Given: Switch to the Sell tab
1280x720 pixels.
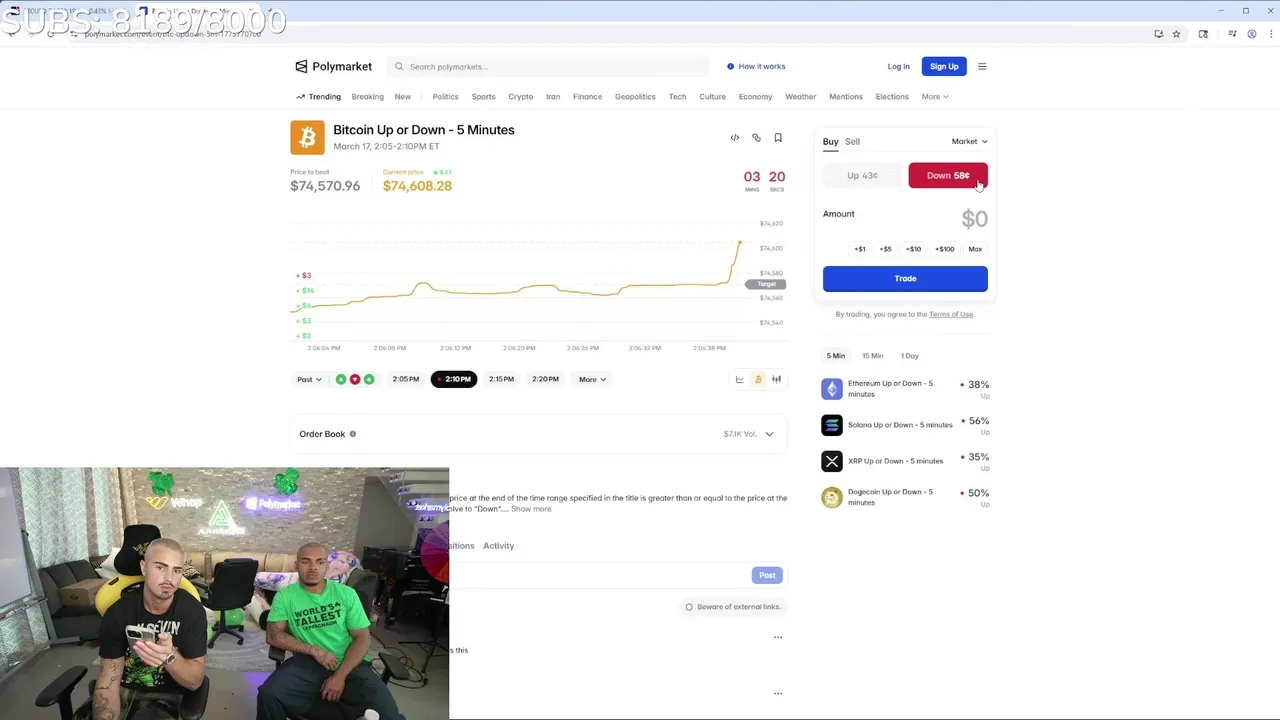Looking at the screenshot, I should tap(852, 142).
